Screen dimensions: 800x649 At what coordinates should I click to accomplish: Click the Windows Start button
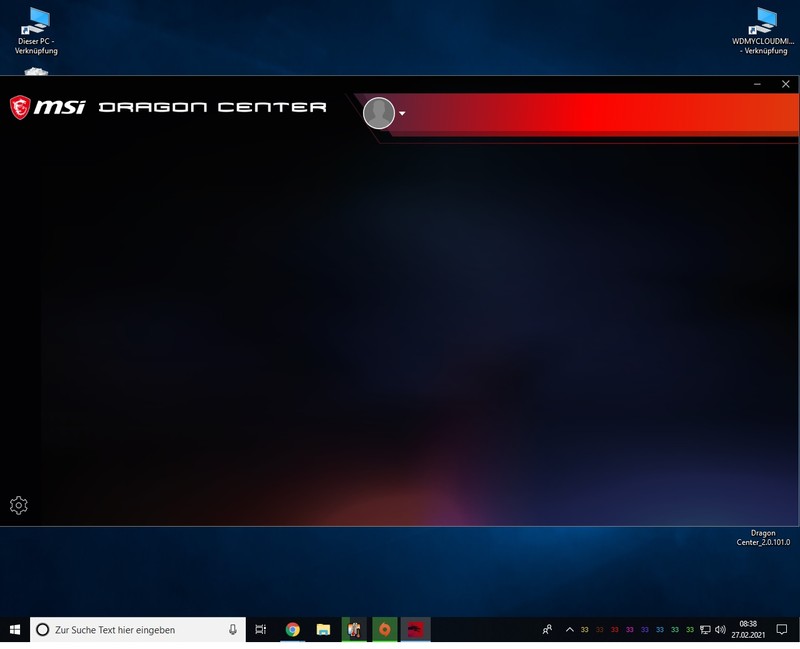(15, 630)
